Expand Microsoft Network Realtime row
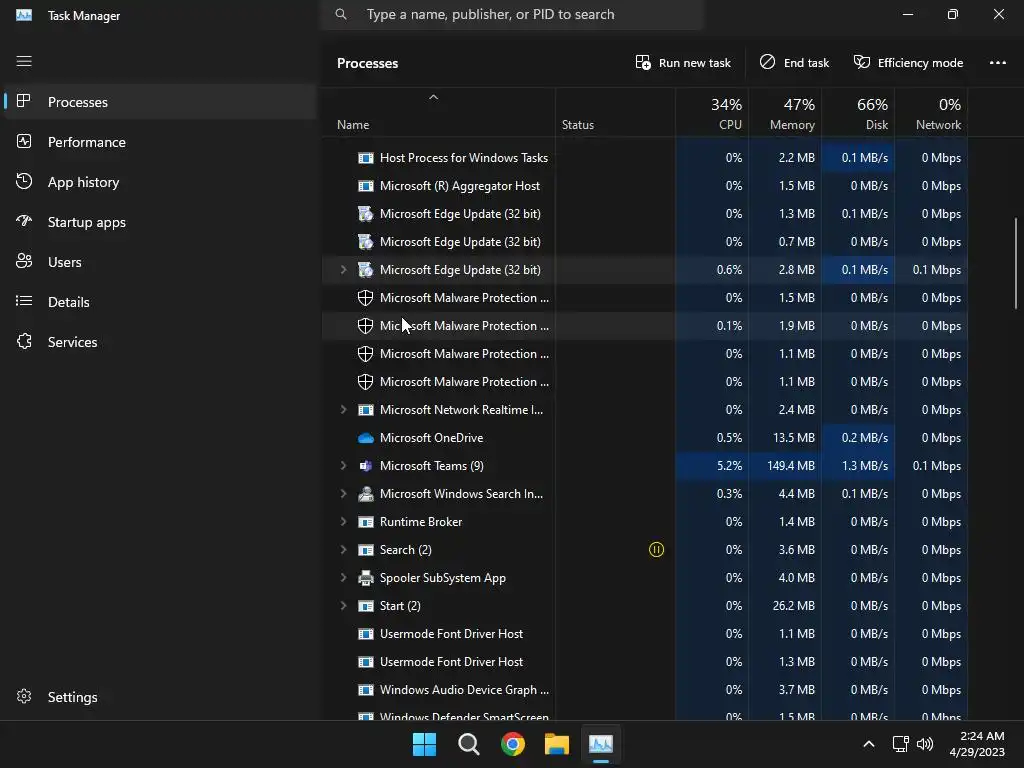1024x768 pixels. coord(344,409)
